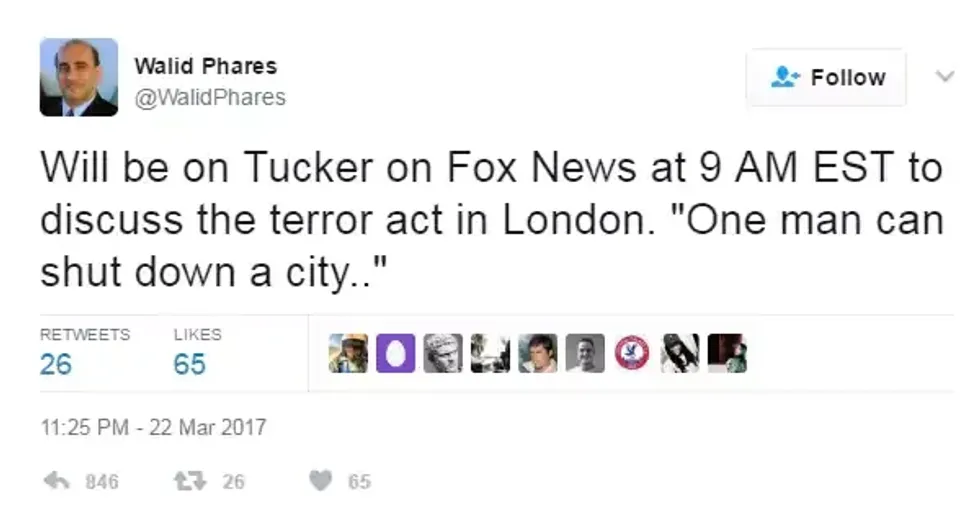Open the 11:25 PM - 22 Mar 2017 timestamp
Screen dimensions: 980x521
pyautogui.click(x=153, y=428)
